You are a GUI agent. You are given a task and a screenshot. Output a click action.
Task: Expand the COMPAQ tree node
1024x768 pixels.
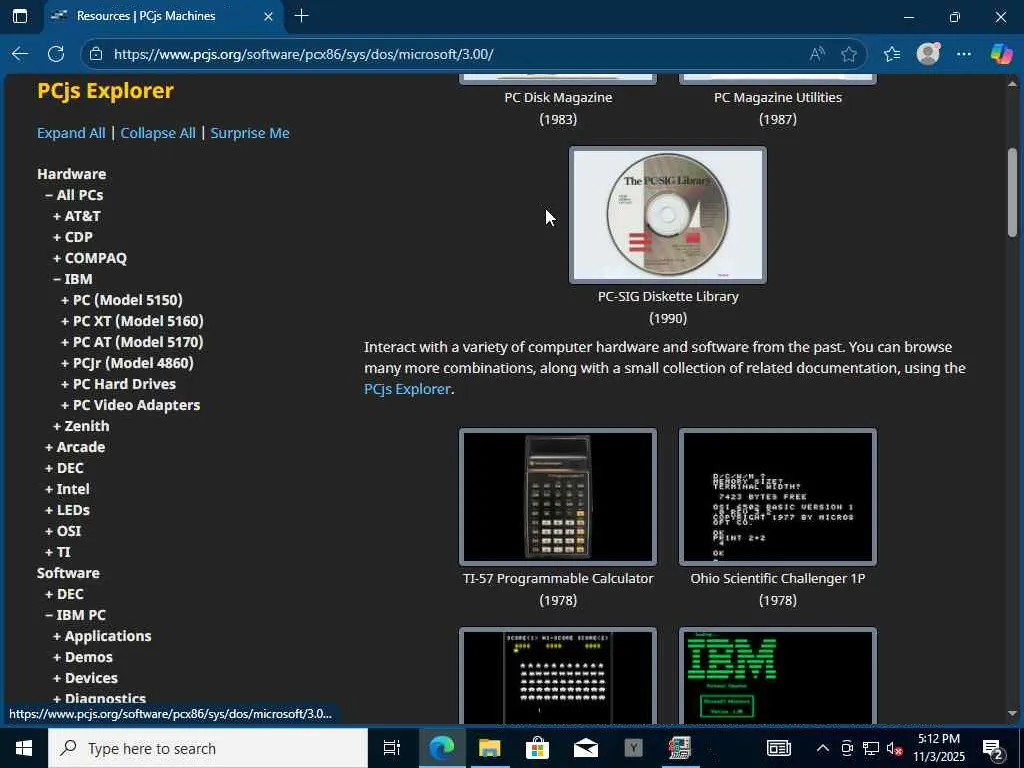click(89, 257)
